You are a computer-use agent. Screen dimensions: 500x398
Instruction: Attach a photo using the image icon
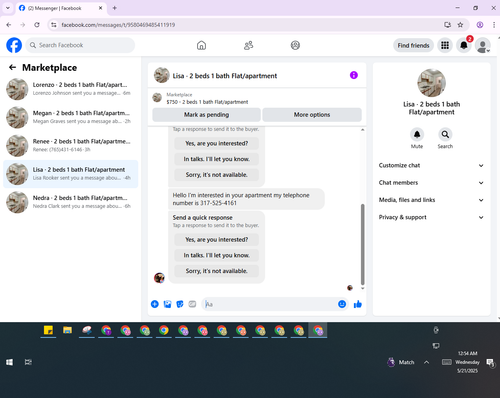167,304
